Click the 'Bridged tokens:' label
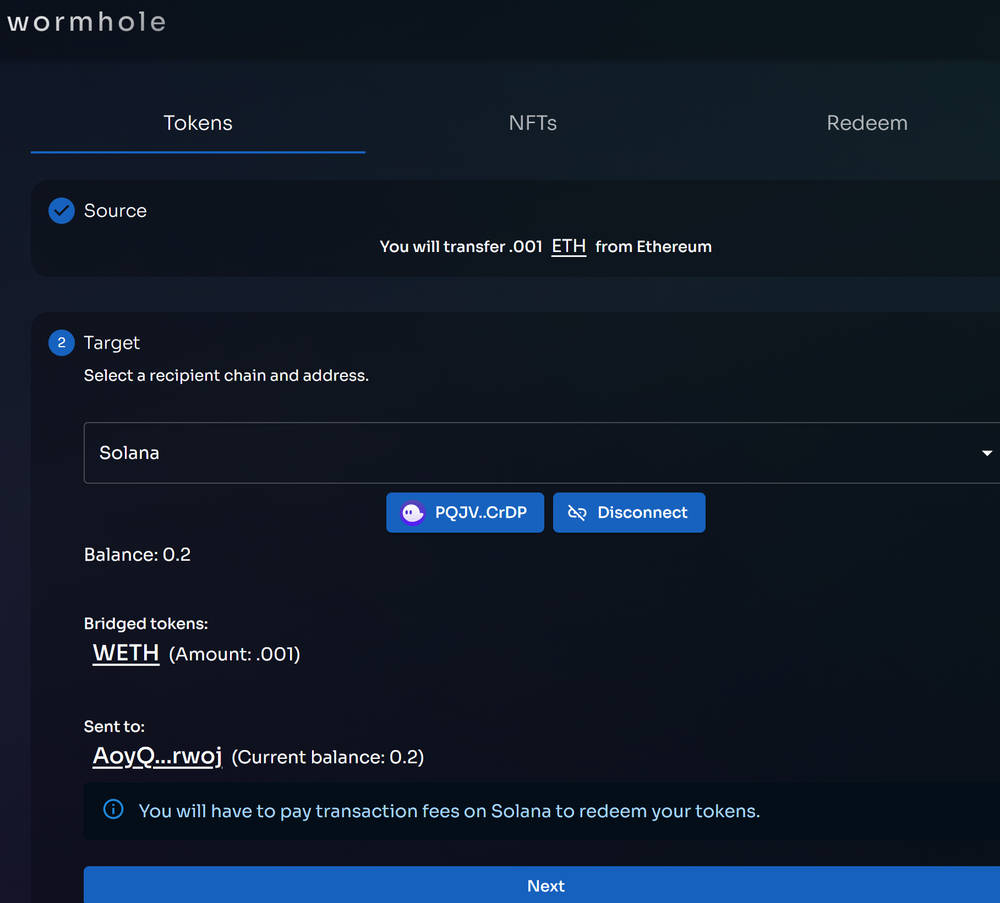 (x=146, y=624)
